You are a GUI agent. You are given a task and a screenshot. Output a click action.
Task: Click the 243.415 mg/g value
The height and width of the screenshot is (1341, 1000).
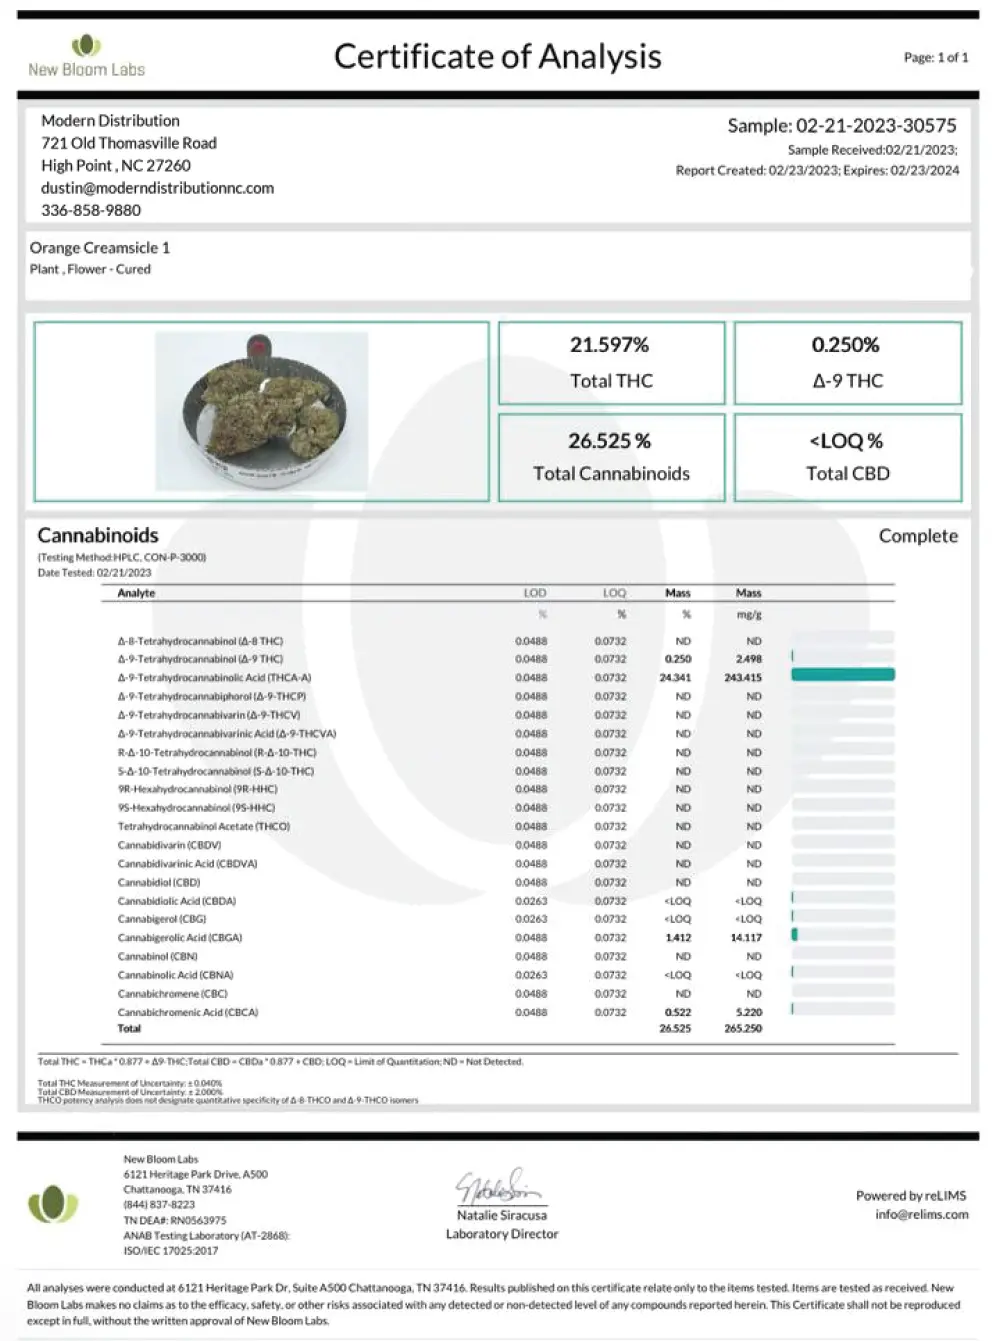[743, 678]
